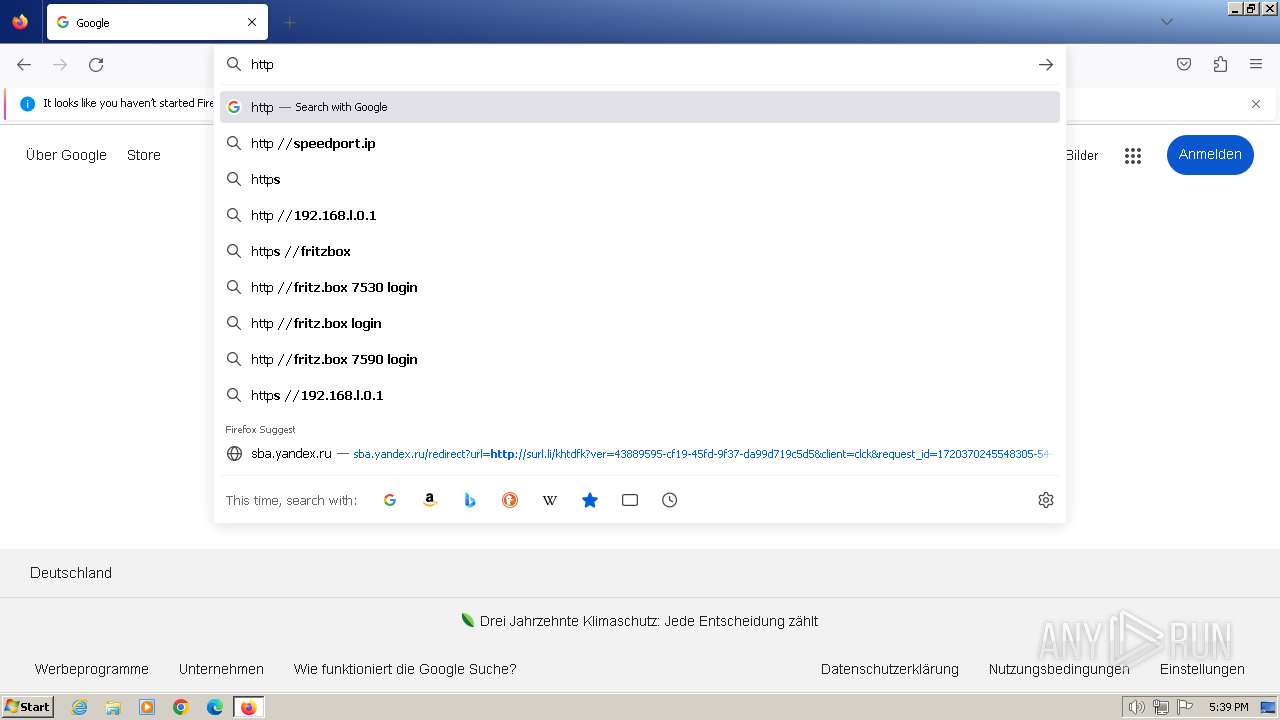The image size is (1280, 720).
Task: Click the volume speaker tray icon
Action: [1137, 707]
